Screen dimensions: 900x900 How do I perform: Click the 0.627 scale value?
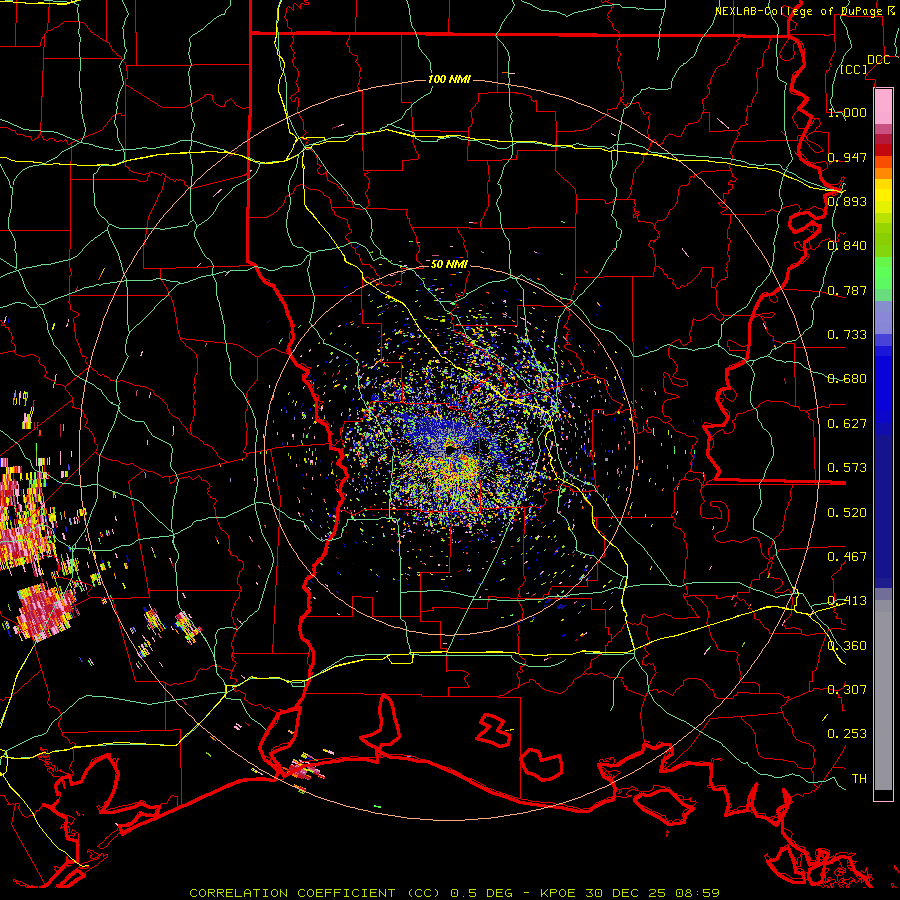click(847, 424)
